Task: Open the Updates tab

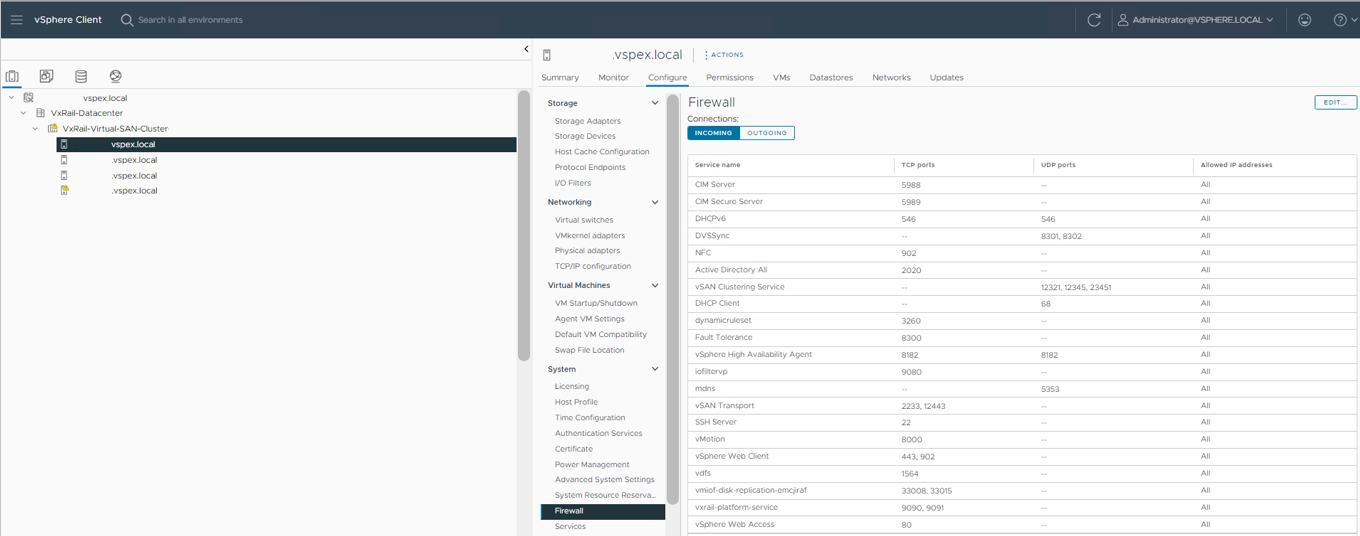Action: 947,77
